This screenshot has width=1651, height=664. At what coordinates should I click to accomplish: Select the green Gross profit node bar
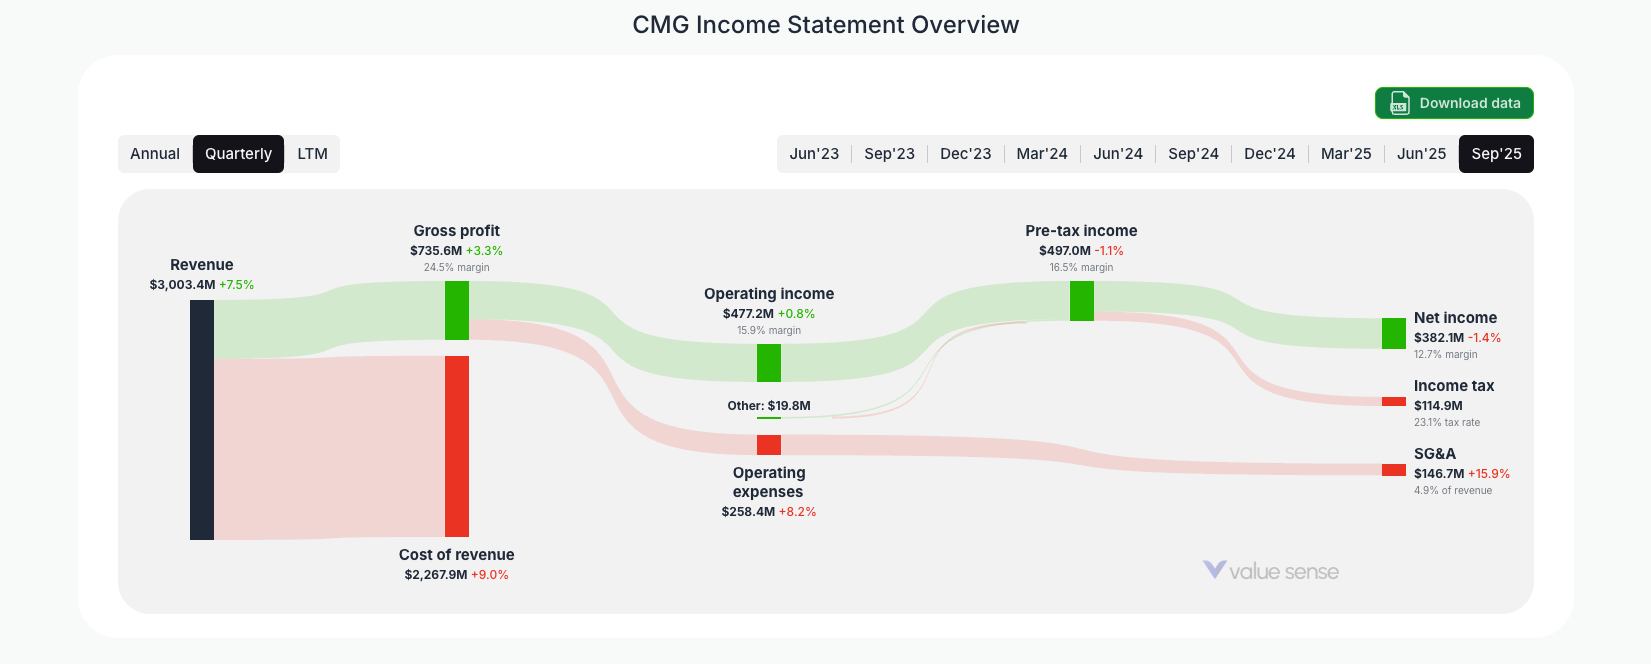(x=457, y=312)
